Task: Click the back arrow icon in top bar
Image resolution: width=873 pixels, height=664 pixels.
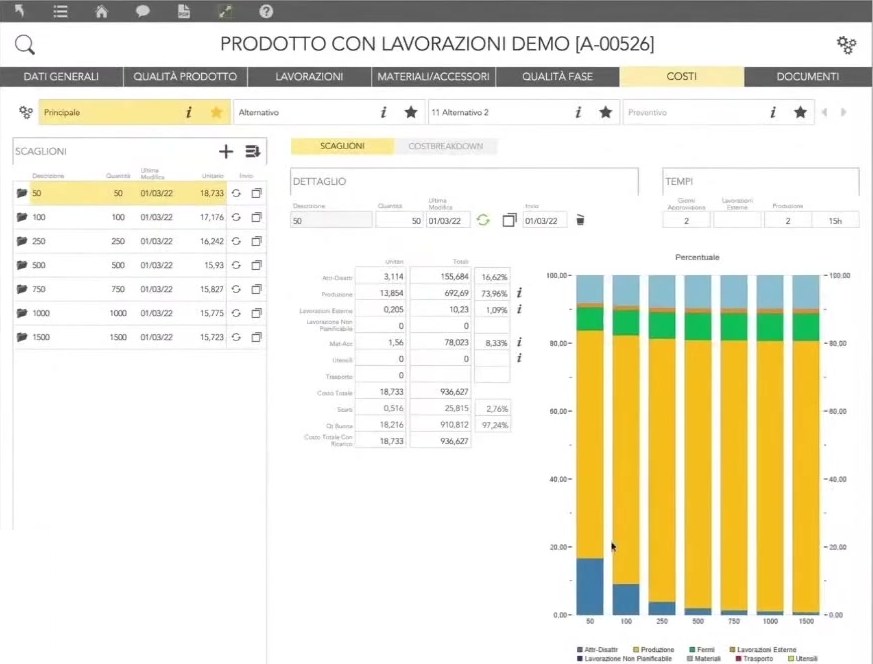Action: (19, 11)
